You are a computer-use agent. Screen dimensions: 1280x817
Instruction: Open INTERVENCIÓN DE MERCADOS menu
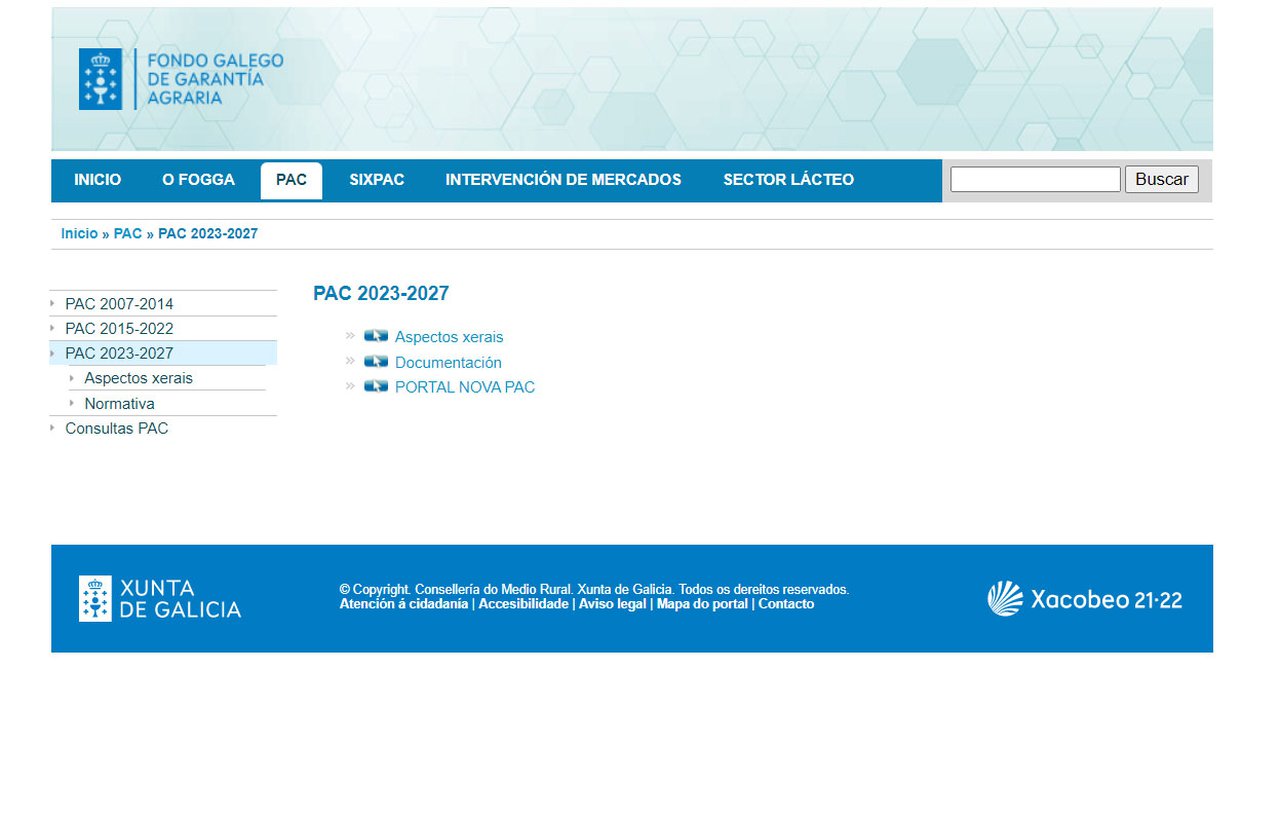(x=563, y=180)
